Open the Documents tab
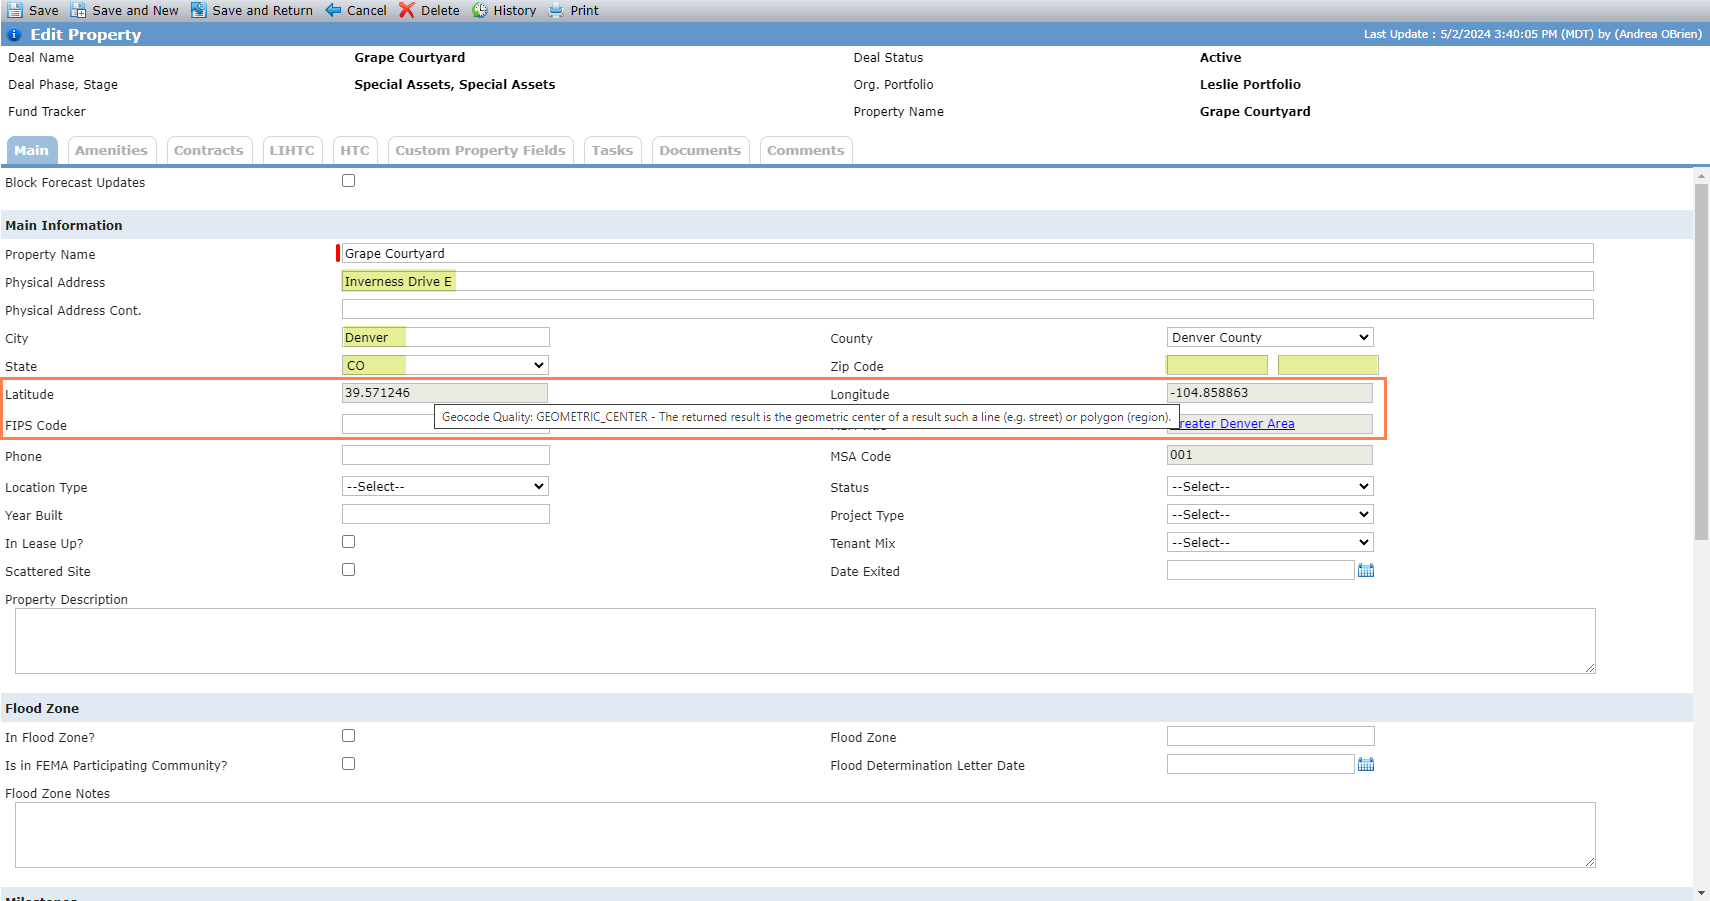Viewport: 1710px width, 901px height. click(x=700, y=150)
